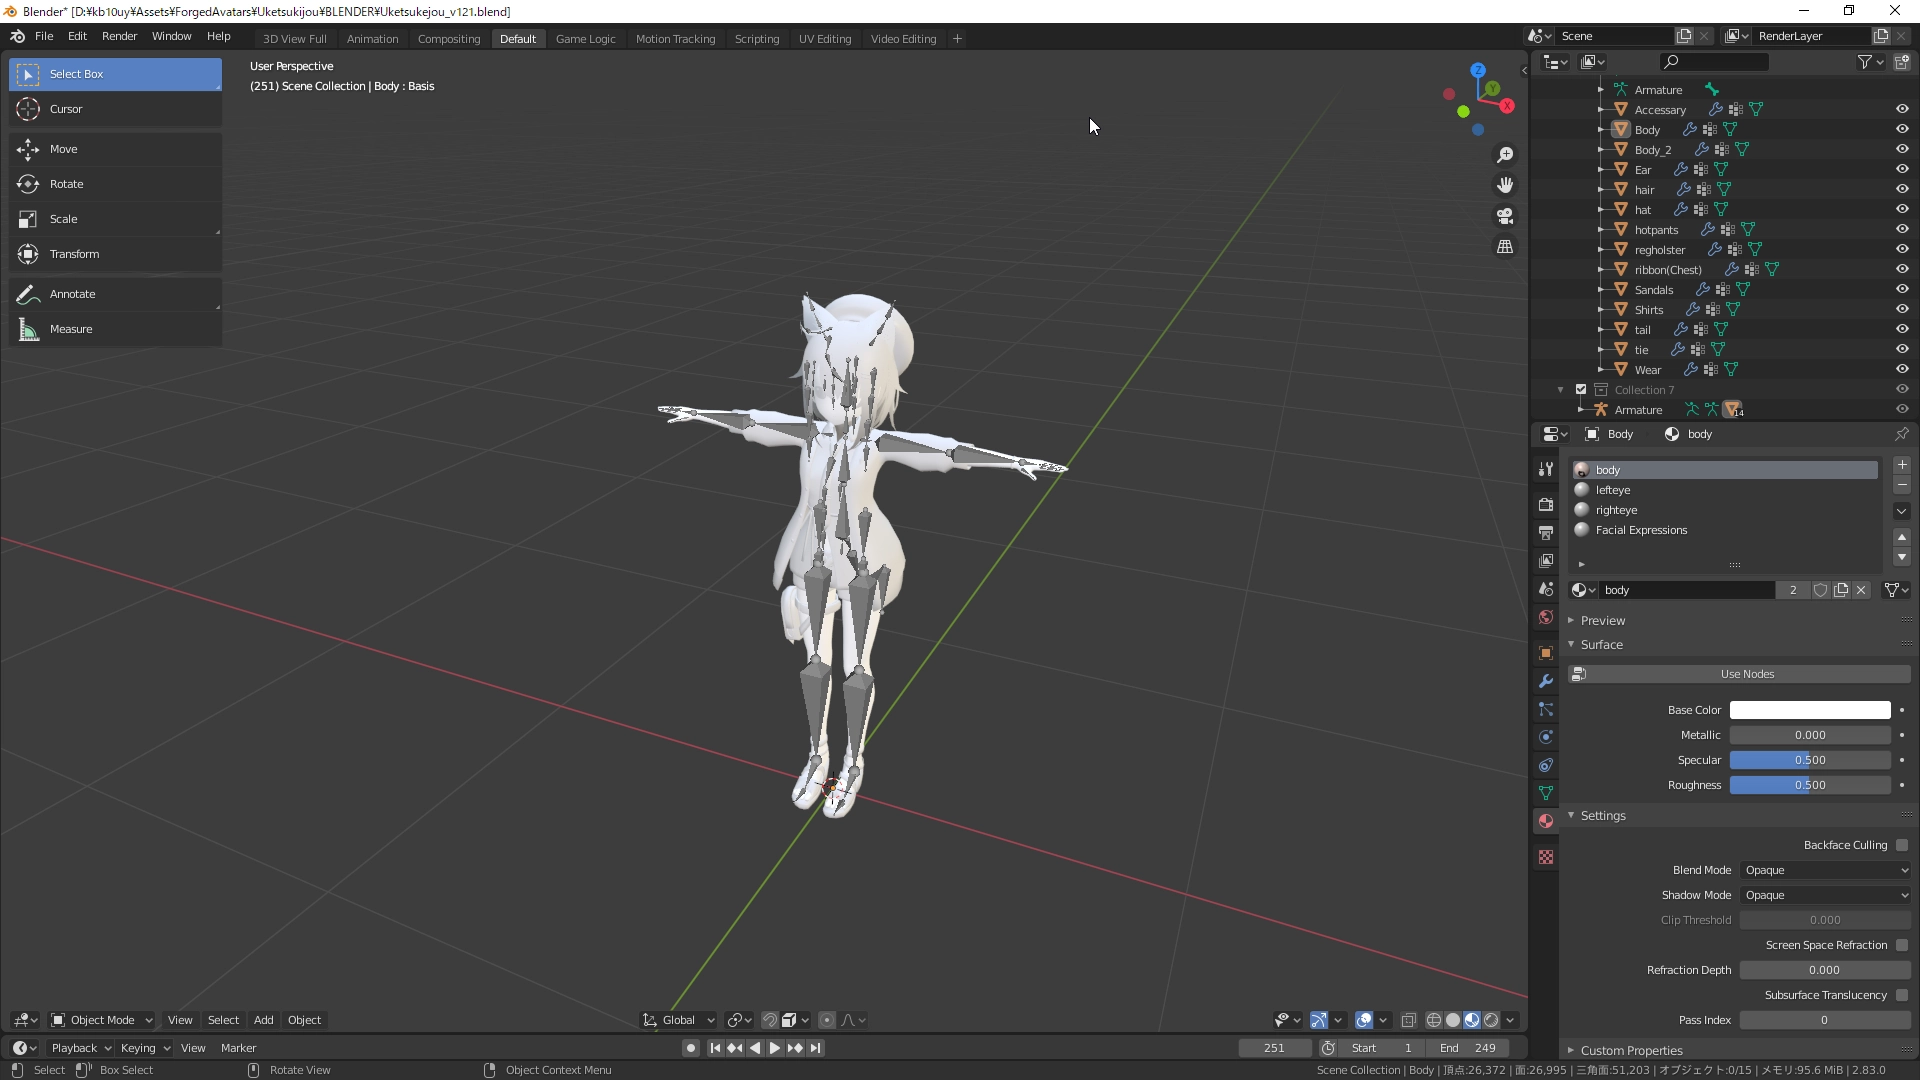Select the Measure tool

(71, 329)
